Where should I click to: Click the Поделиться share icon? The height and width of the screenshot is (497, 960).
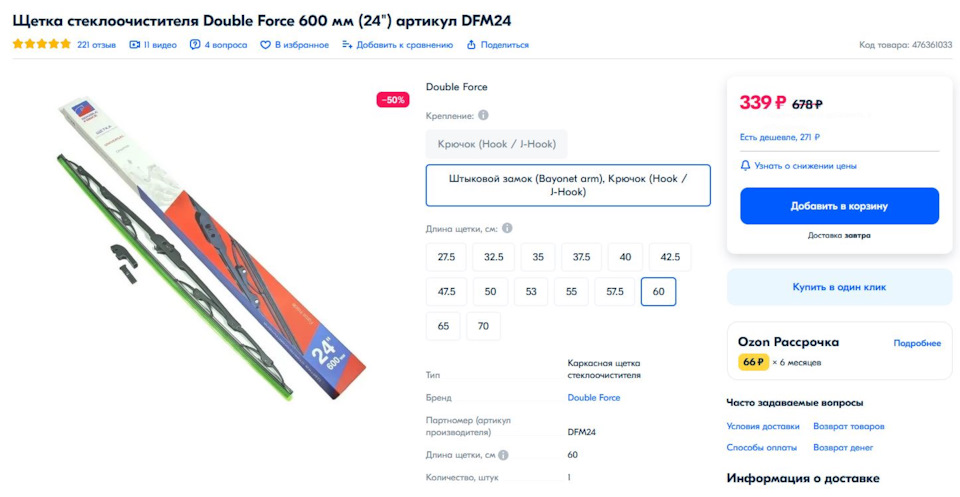(473, 45)
